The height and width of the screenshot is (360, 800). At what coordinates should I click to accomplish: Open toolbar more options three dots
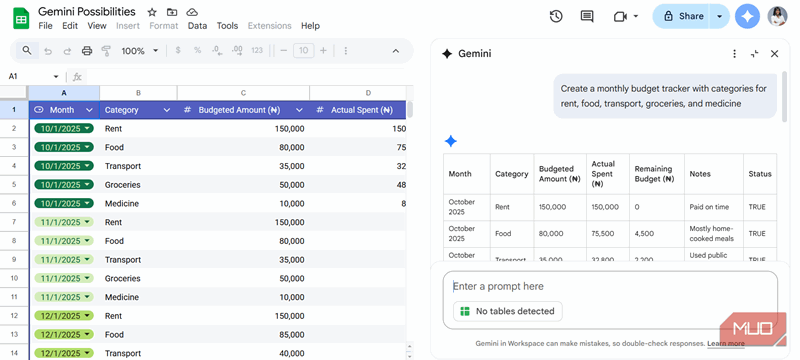(345, 50)
